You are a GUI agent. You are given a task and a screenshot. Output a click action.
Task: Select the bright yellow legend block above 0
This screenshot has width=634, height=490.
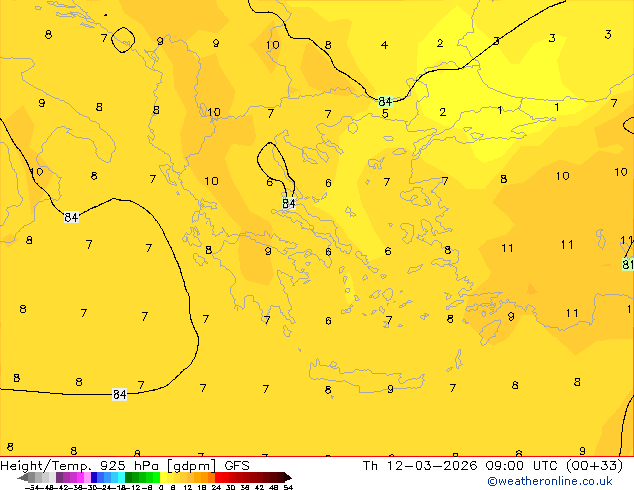coord(163,477)
